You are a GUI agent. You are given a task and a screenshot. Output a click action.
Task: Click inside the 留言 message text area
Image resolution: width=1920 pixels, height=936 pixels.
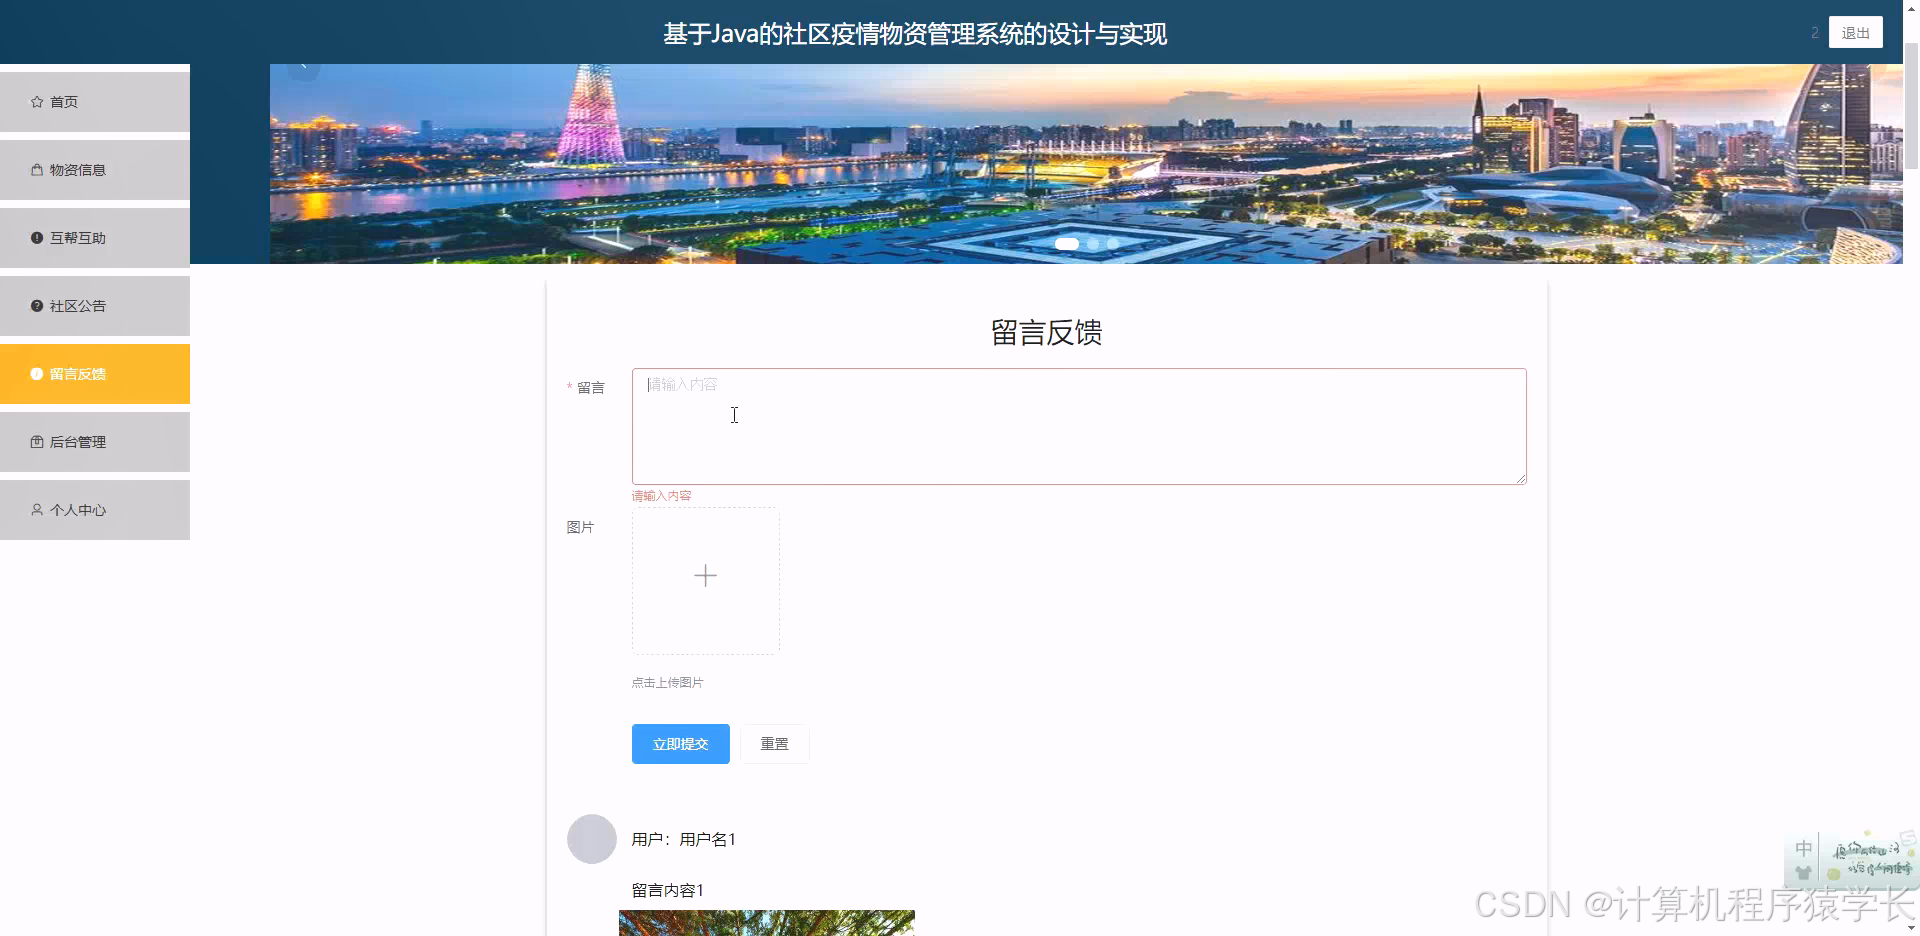pyautogui.click(x=1078, y=425)
